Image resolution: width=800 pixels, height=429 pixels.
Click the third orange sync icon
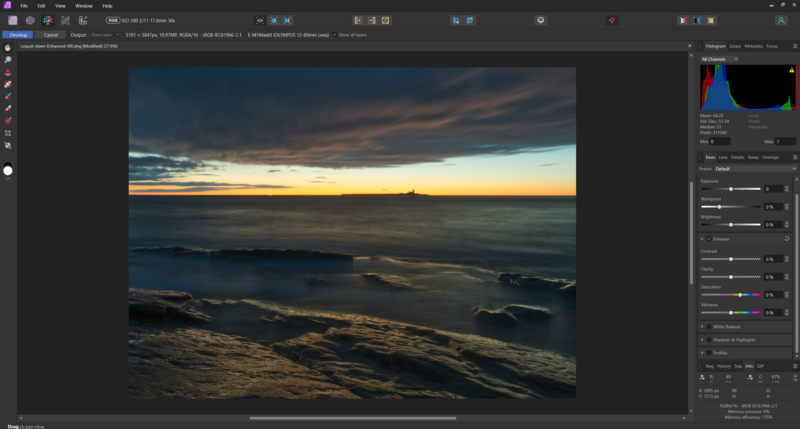(385, 20)
